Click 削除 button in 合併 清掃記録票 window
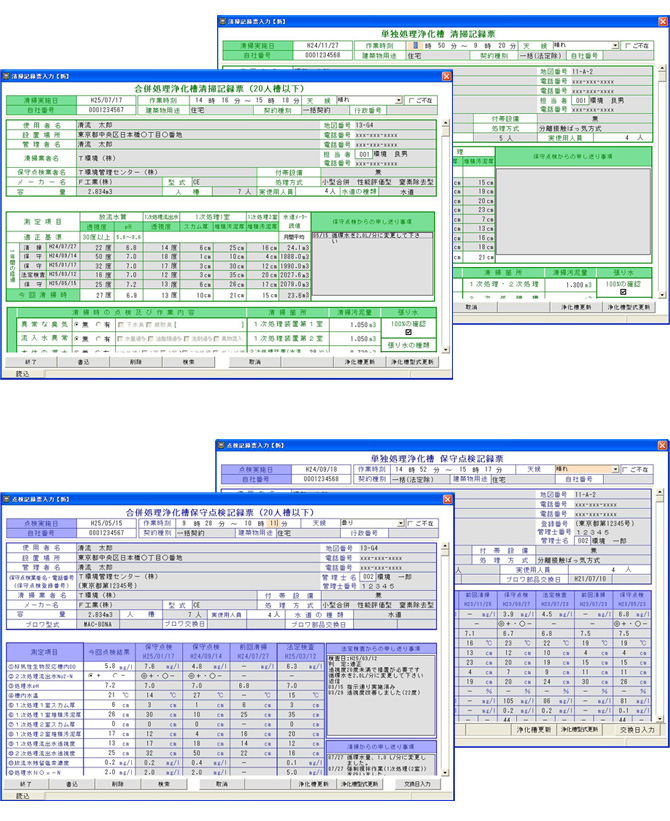 pyautogui.click(x=136, y=362)
